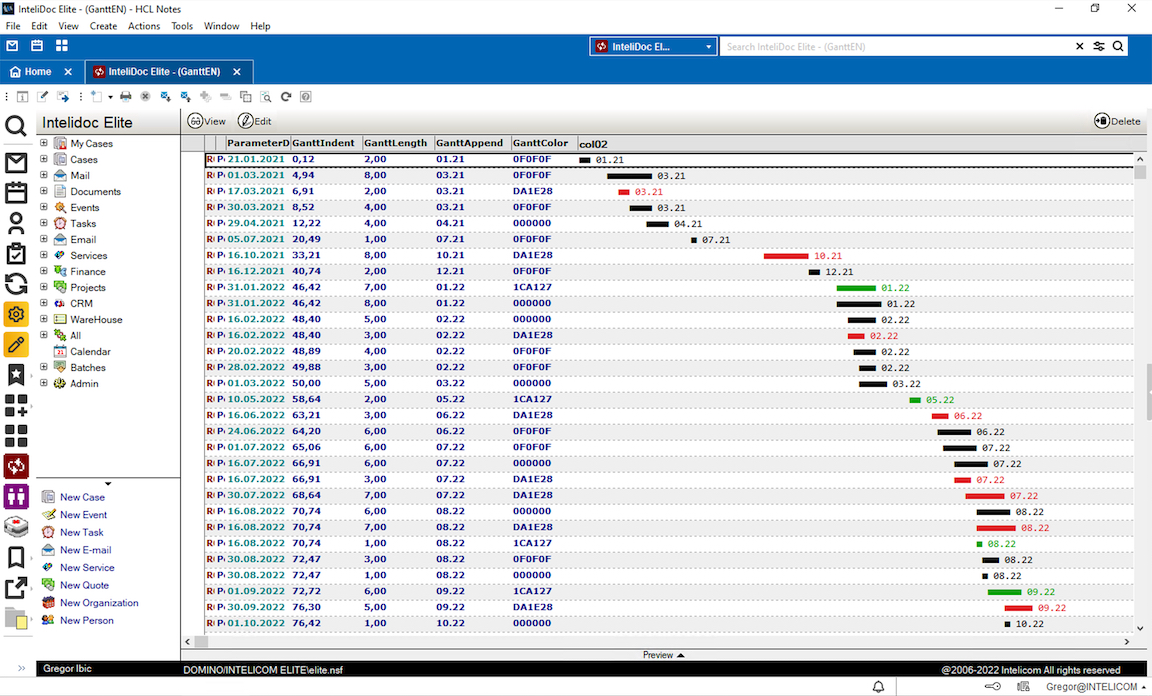Click the edit document toolbar icon
Viewport: 1152px width, 696px height.
43,96
